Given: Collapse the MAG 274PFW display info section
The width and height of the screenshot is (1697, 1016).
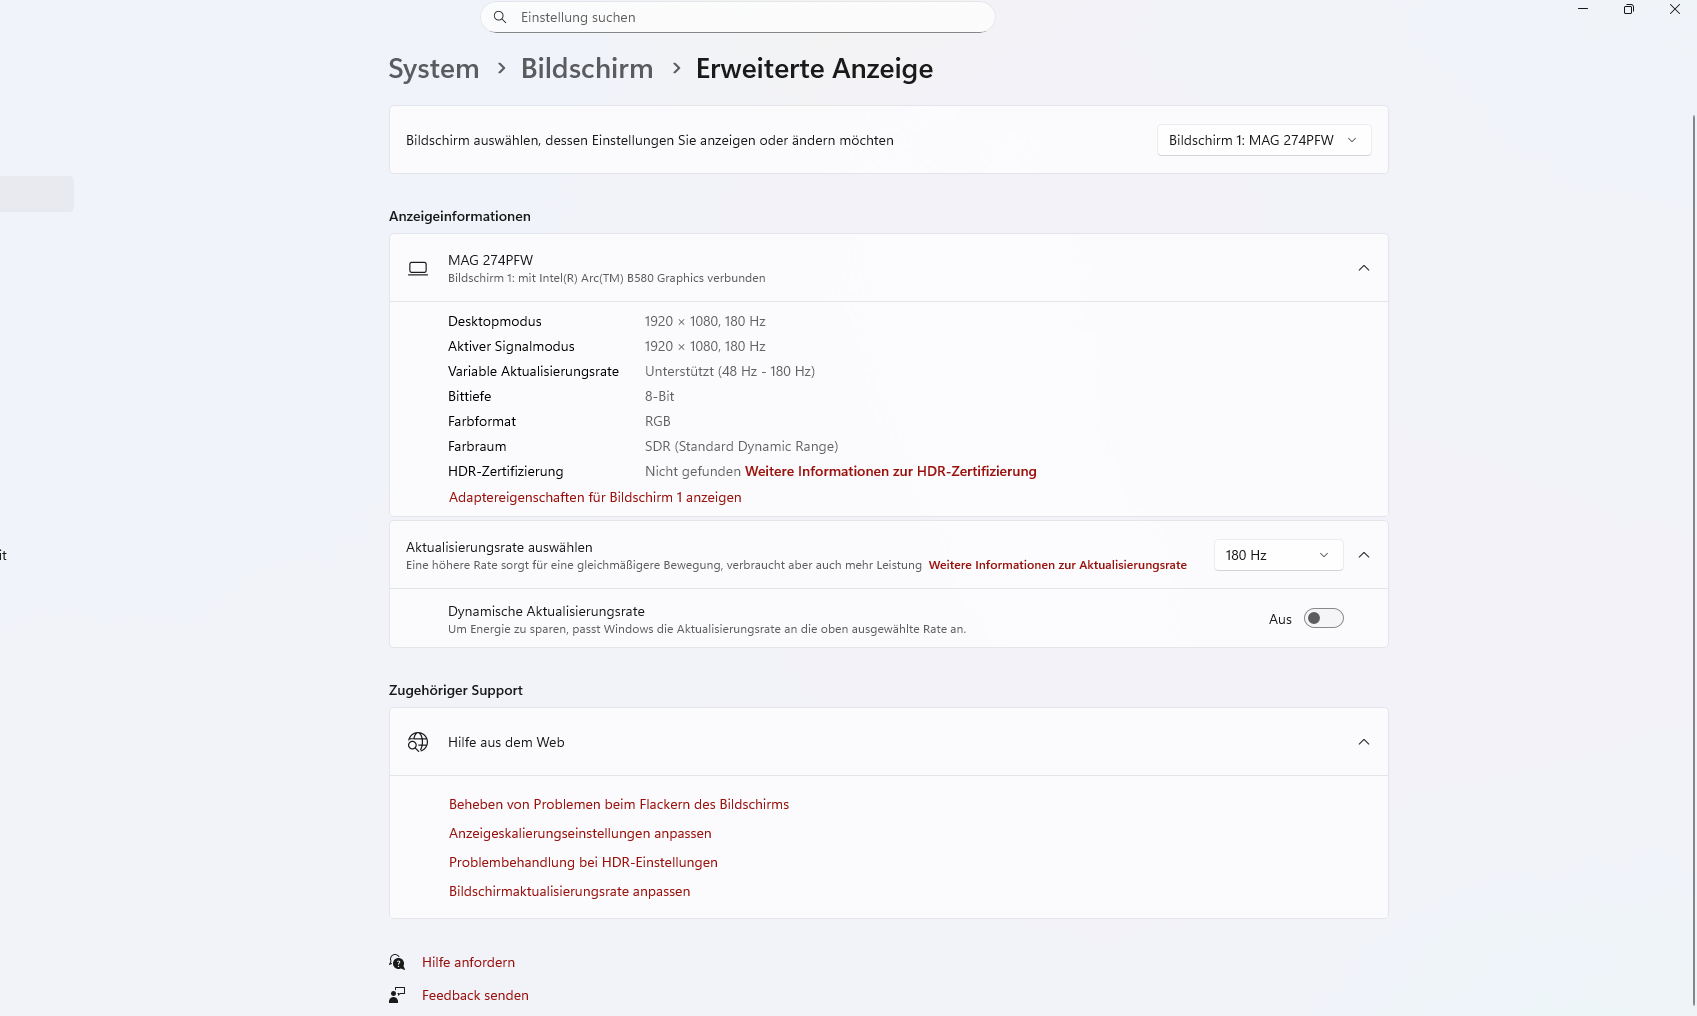Looking at the screenshot, I should tap(1364, 268).
